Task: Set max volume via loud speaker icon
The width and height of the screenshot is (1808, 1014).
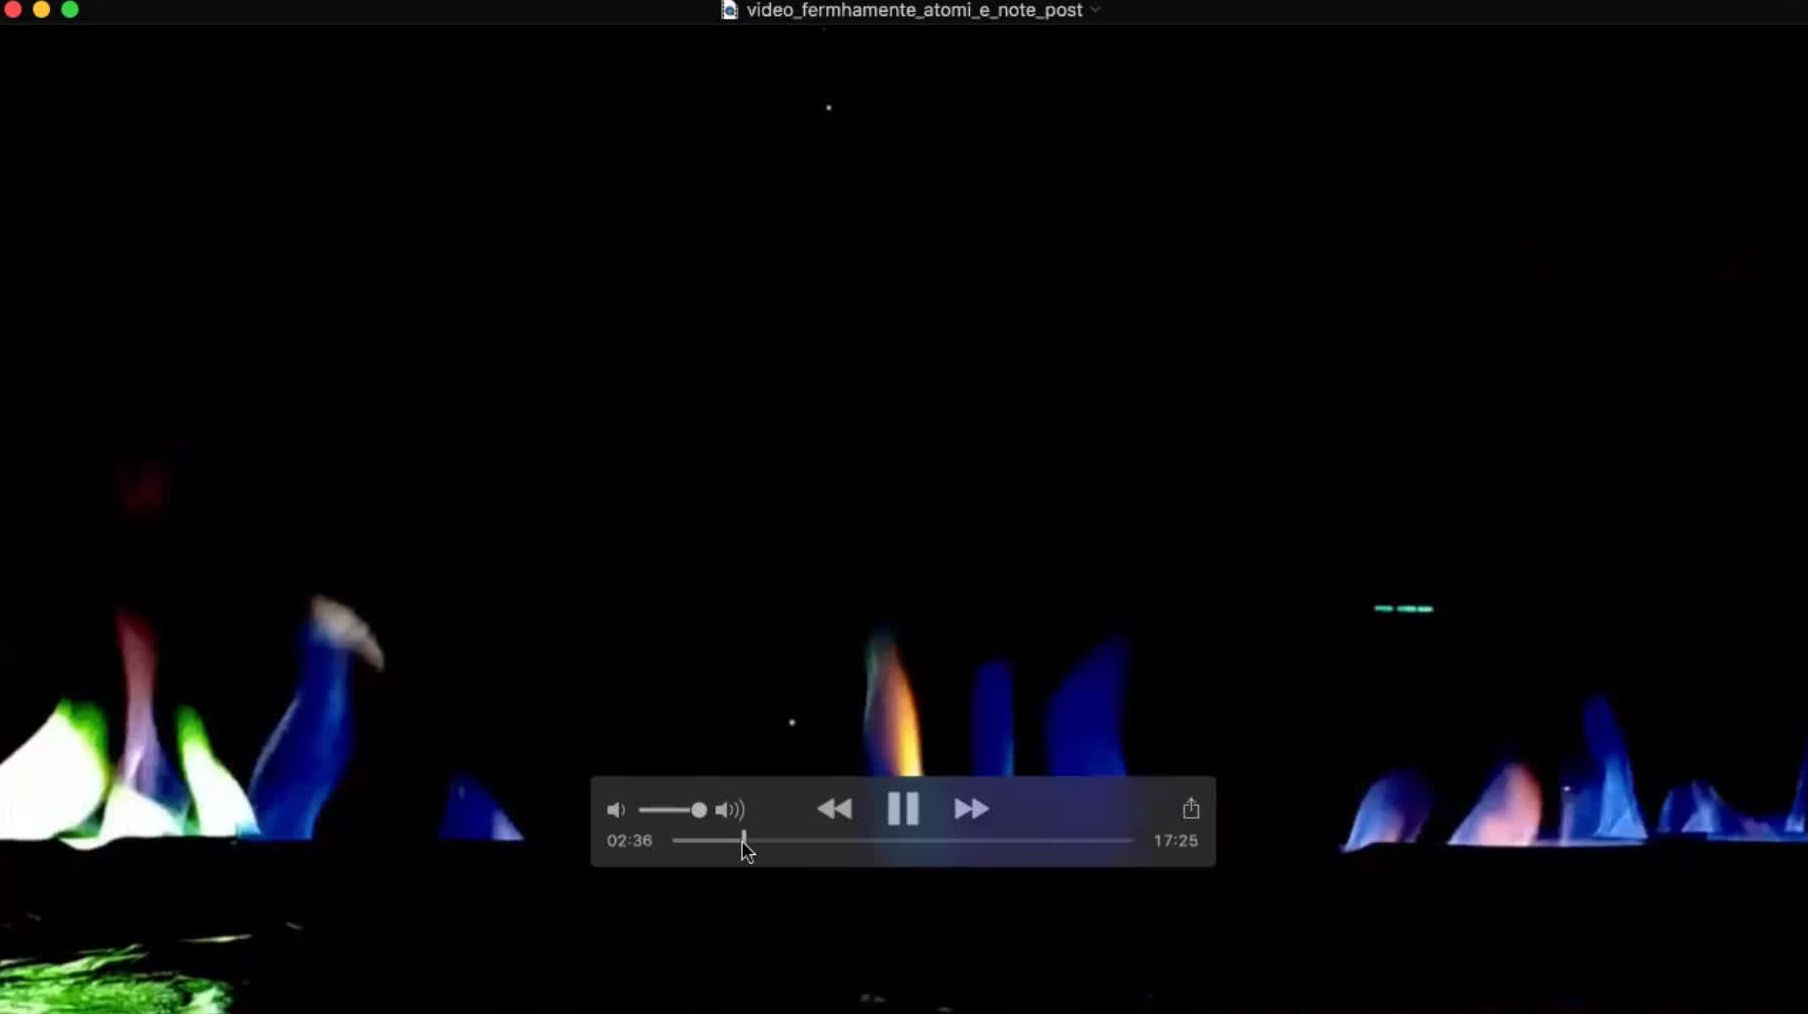Action: point(730,810)
